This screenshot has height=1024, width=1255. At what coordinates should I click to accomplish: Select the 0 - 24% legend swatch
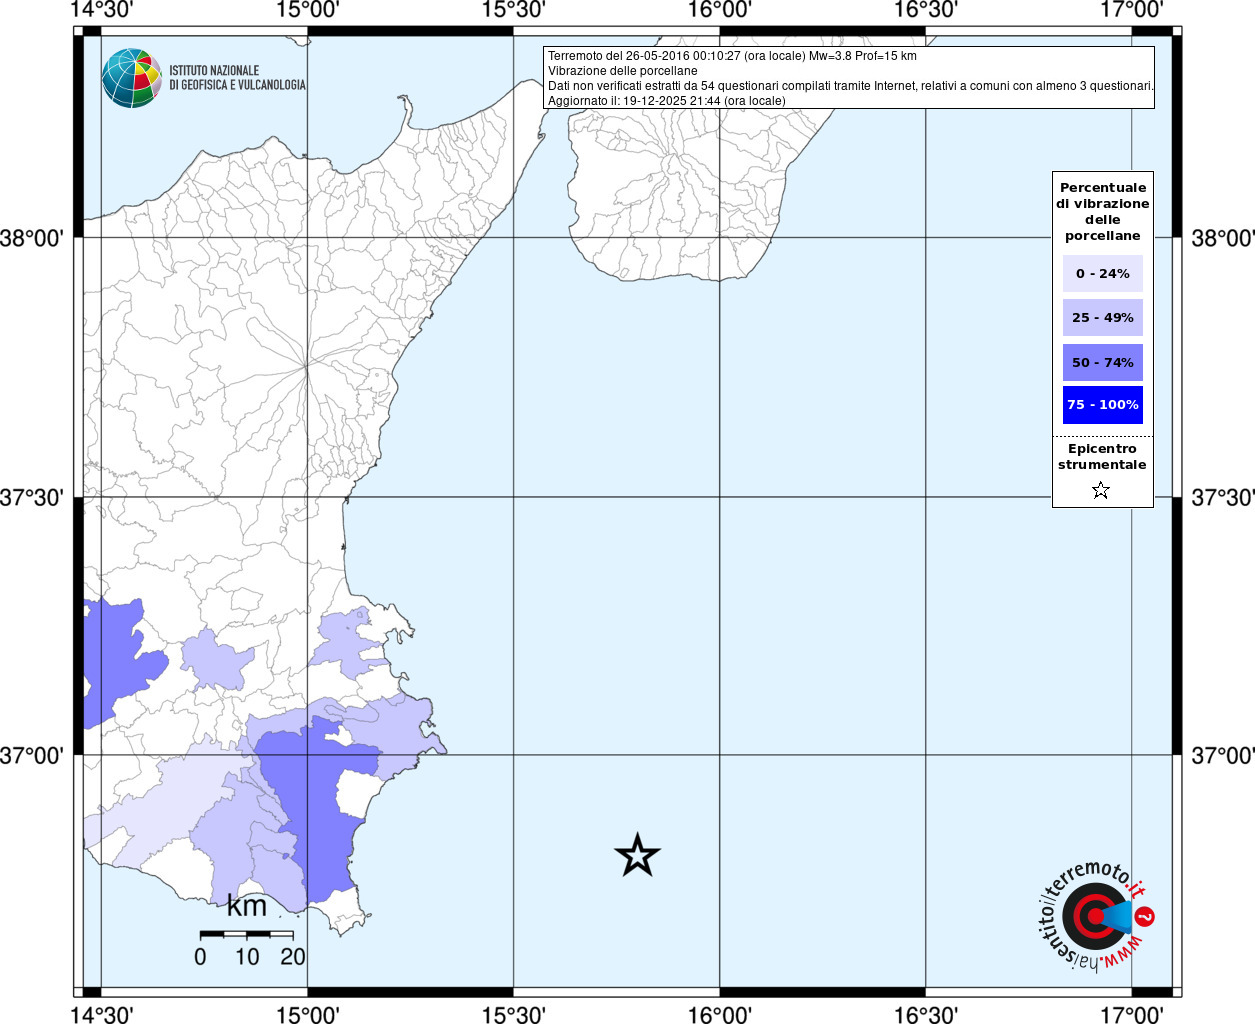pos(1102,274)
